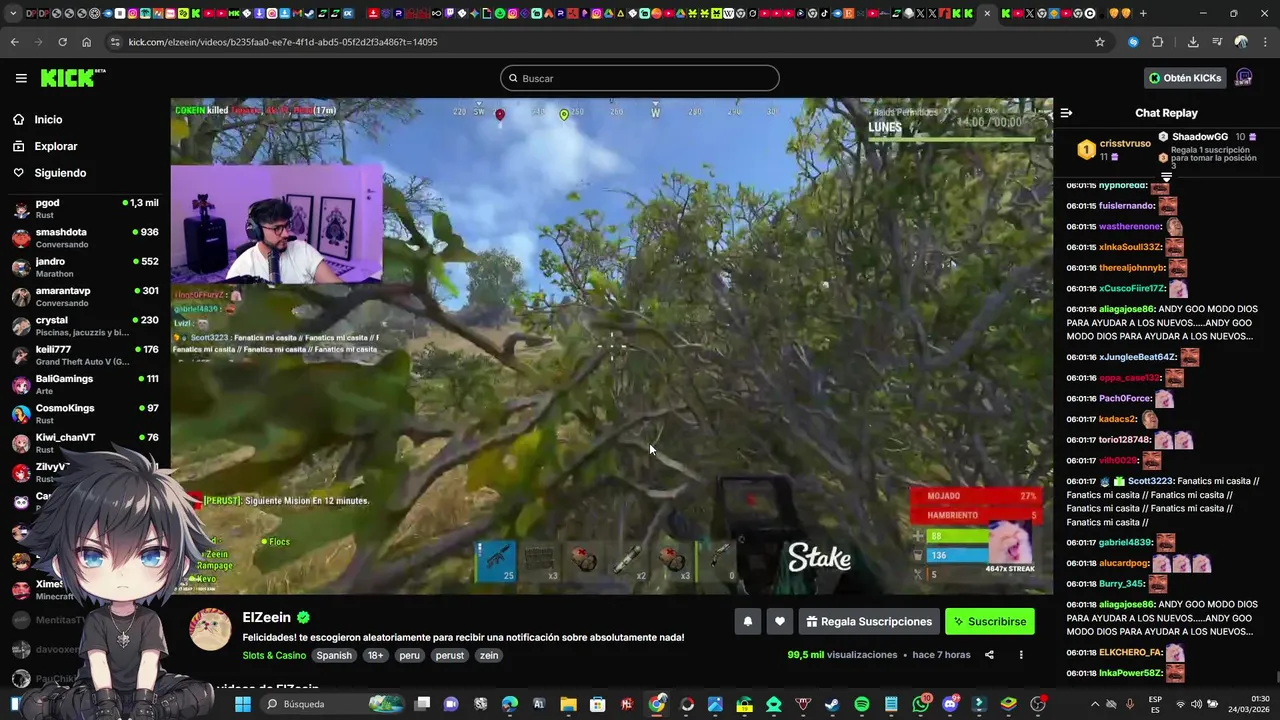Open the Chrome profile avatar
This screenshot has height=720, width=1280.
[1241, 42]
